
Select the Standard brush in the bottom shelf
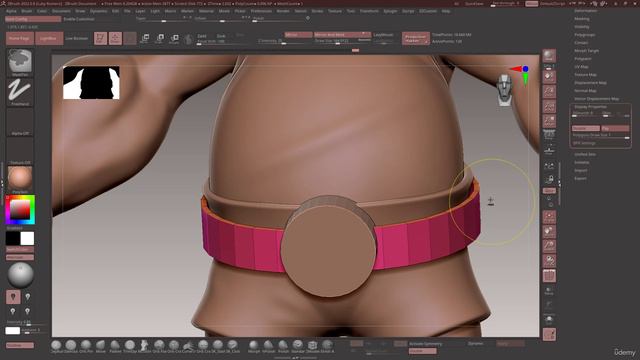click(298, 346)
